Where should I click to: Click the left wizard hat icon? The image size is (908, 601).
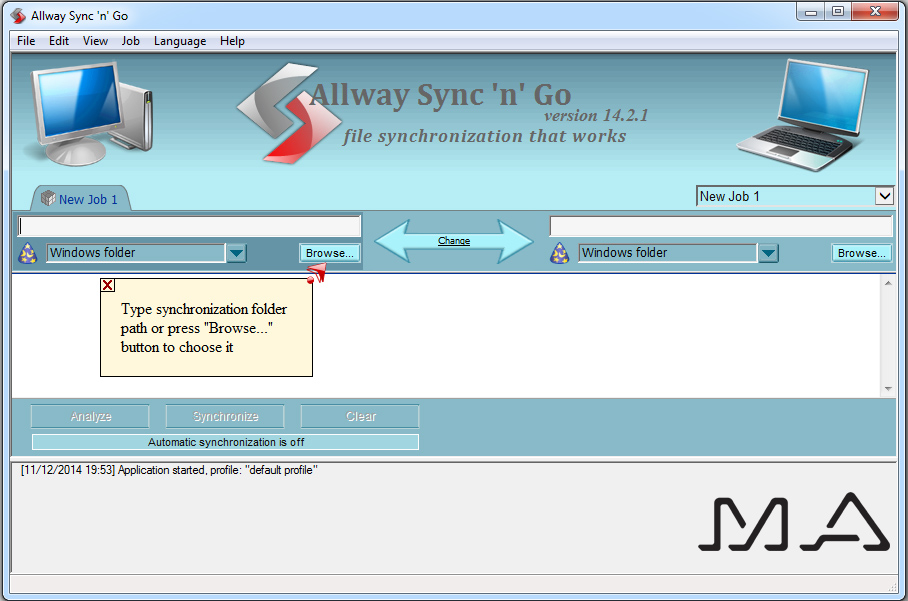click(x=27, y=253)
